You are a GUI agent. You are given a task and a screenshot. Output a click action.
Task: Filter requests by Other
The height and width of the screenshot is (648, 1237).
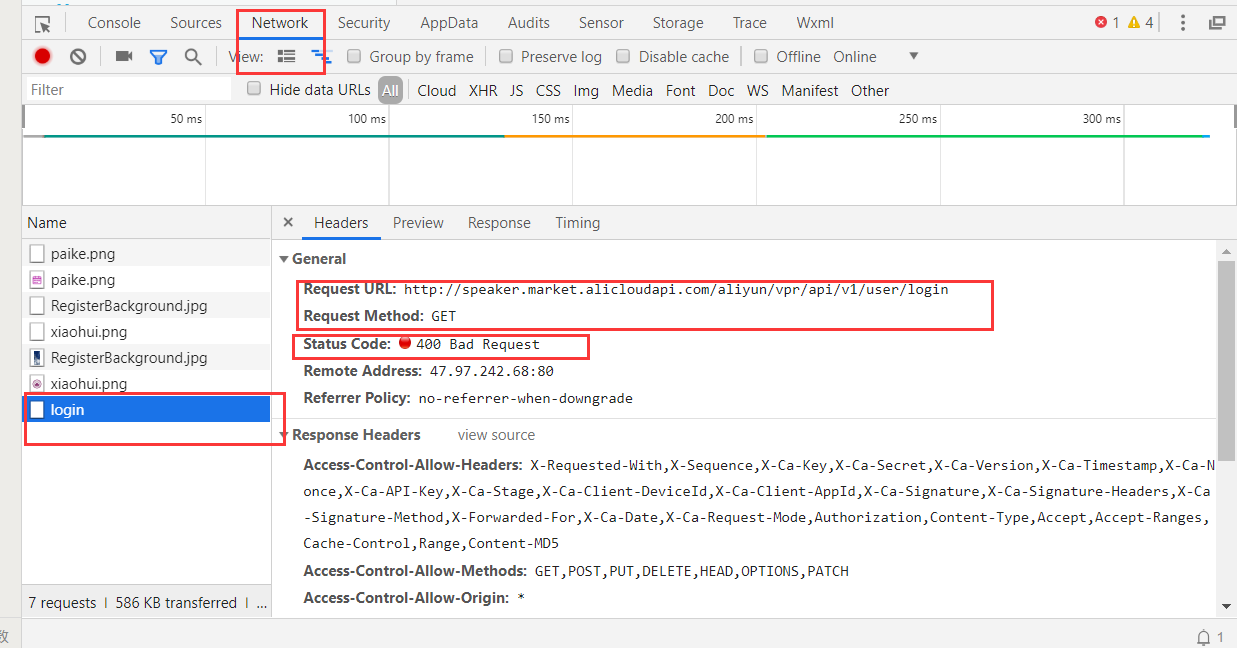pyautogui.click(x=870, y=90)
